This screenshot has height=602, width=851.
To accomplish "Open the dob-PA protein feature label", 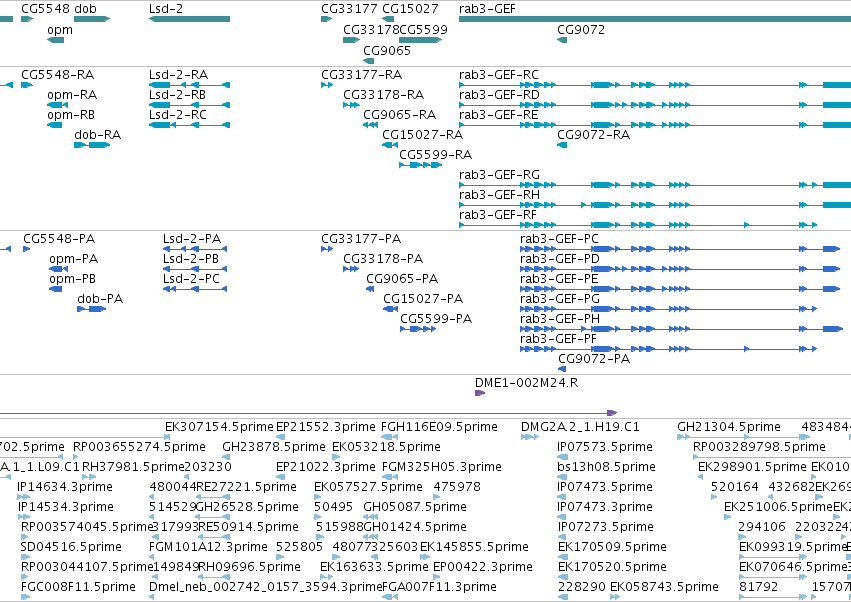I will click(x=100, y=299).
